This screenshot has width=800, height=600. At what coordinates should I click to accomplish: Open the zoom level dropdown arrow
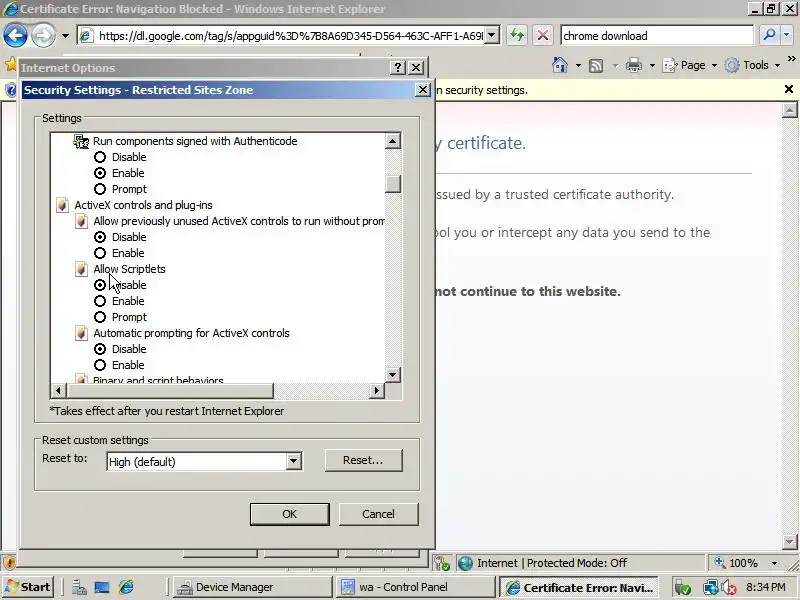[774, 563]
